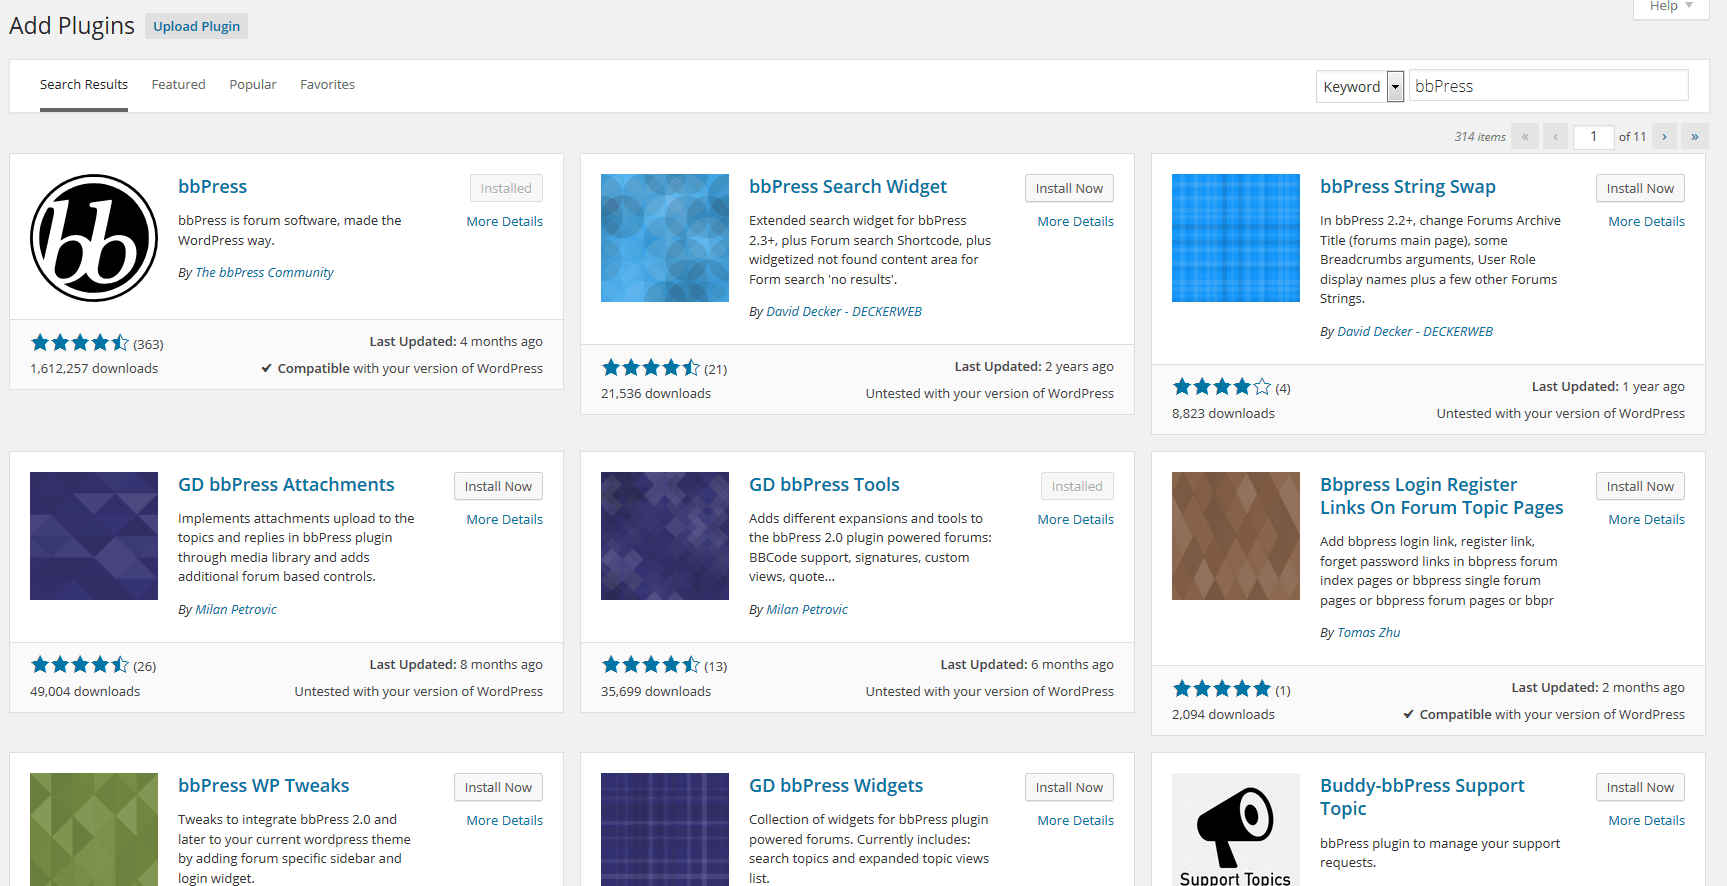
Task: Click the Upload Plugin button
Action: click(196, 27)
